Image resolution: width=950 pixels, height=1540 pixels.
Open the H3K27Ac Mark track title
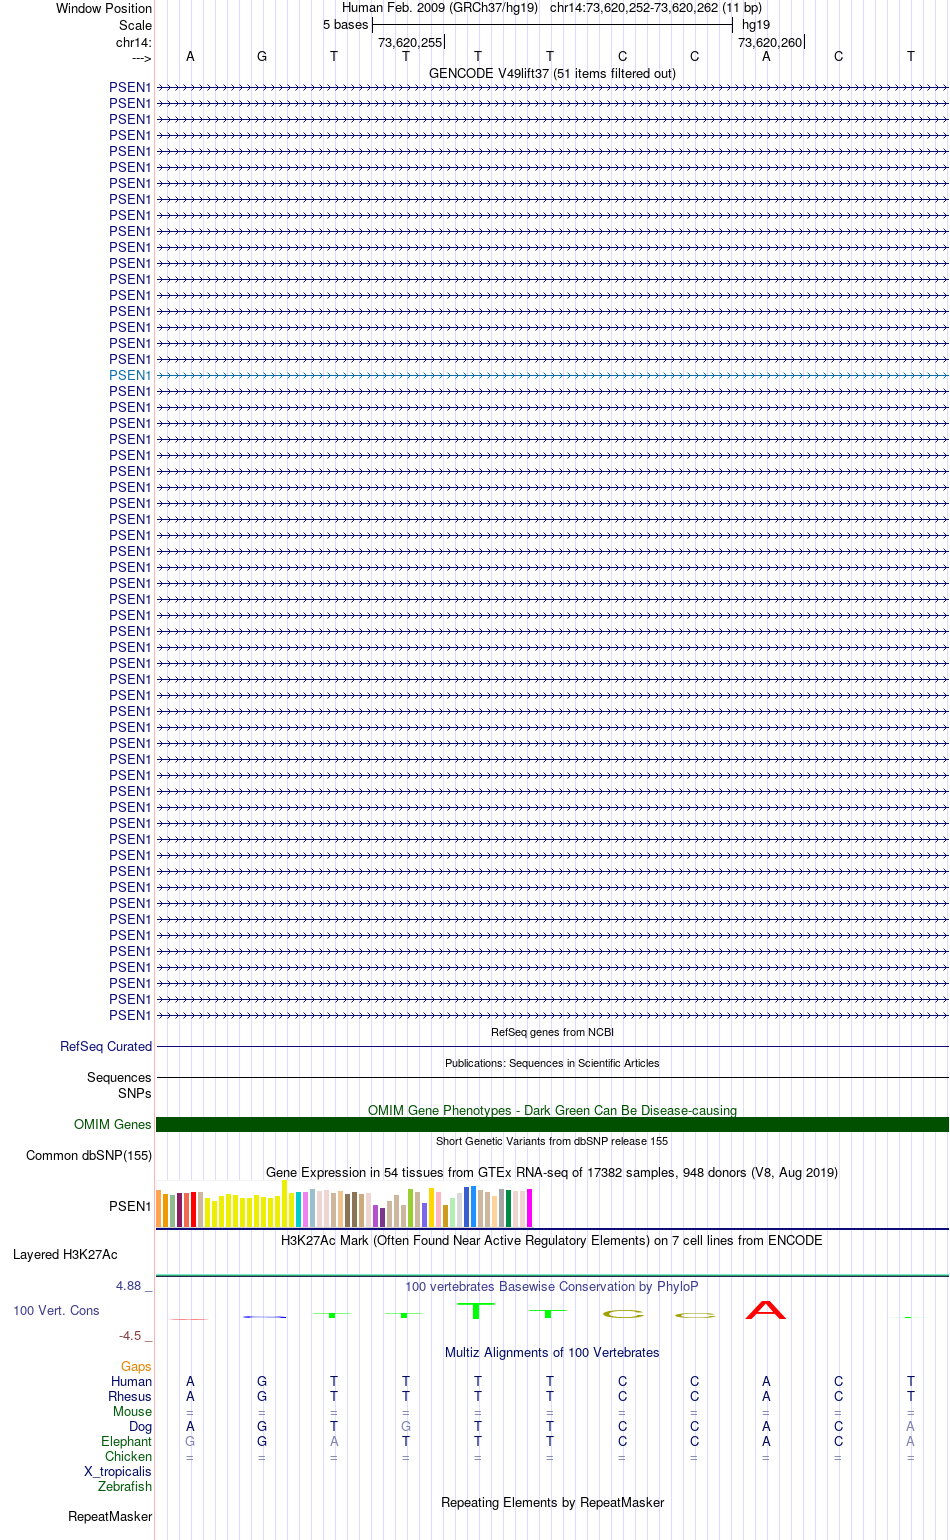pyautogui.click(x=552, y=1240)
